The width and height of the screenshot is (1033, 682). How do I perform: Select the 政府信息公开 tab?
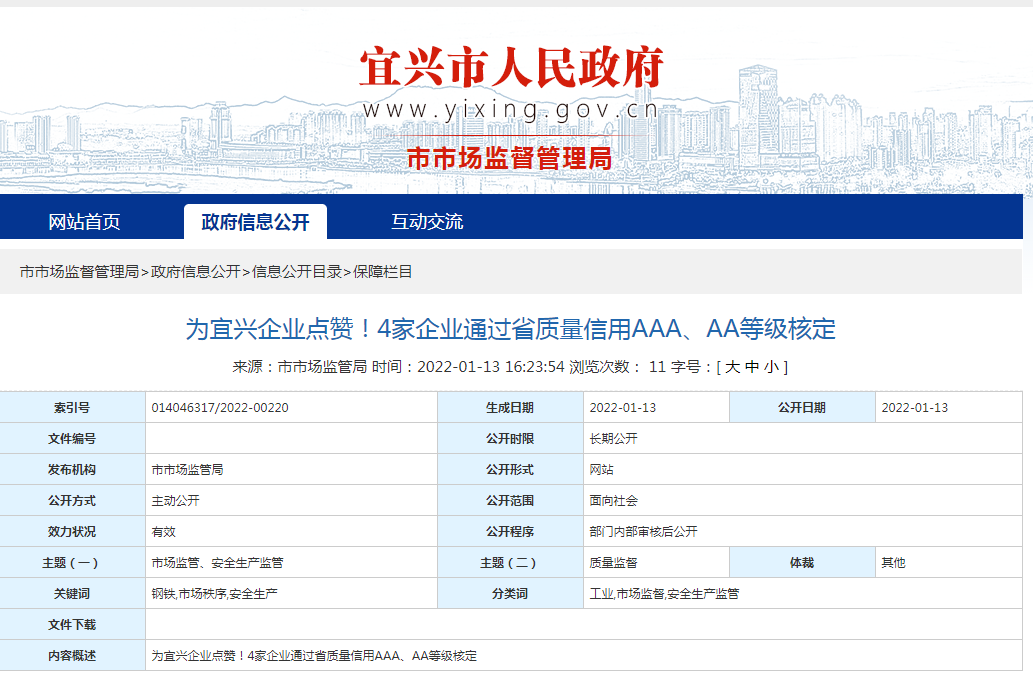pyautogui.click(x=256, y=222)
